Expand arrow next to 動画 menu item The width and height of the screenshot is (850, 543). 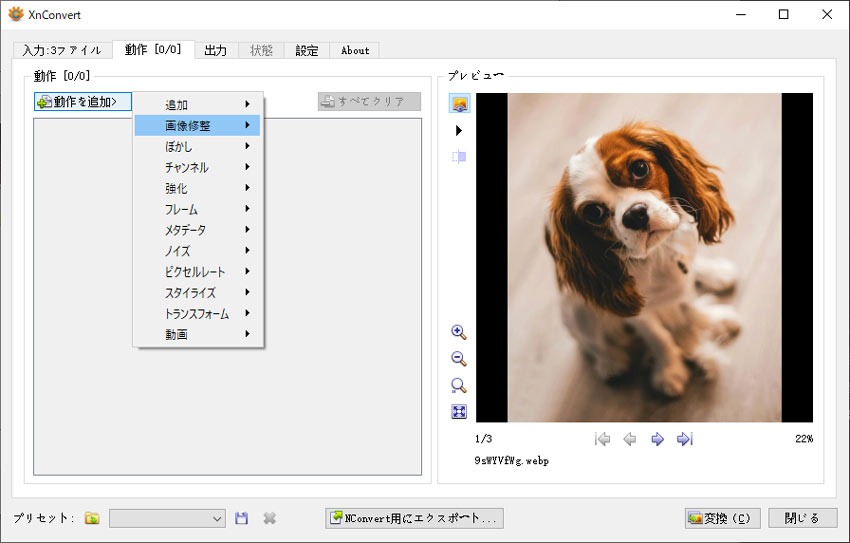tap(247, 334)
